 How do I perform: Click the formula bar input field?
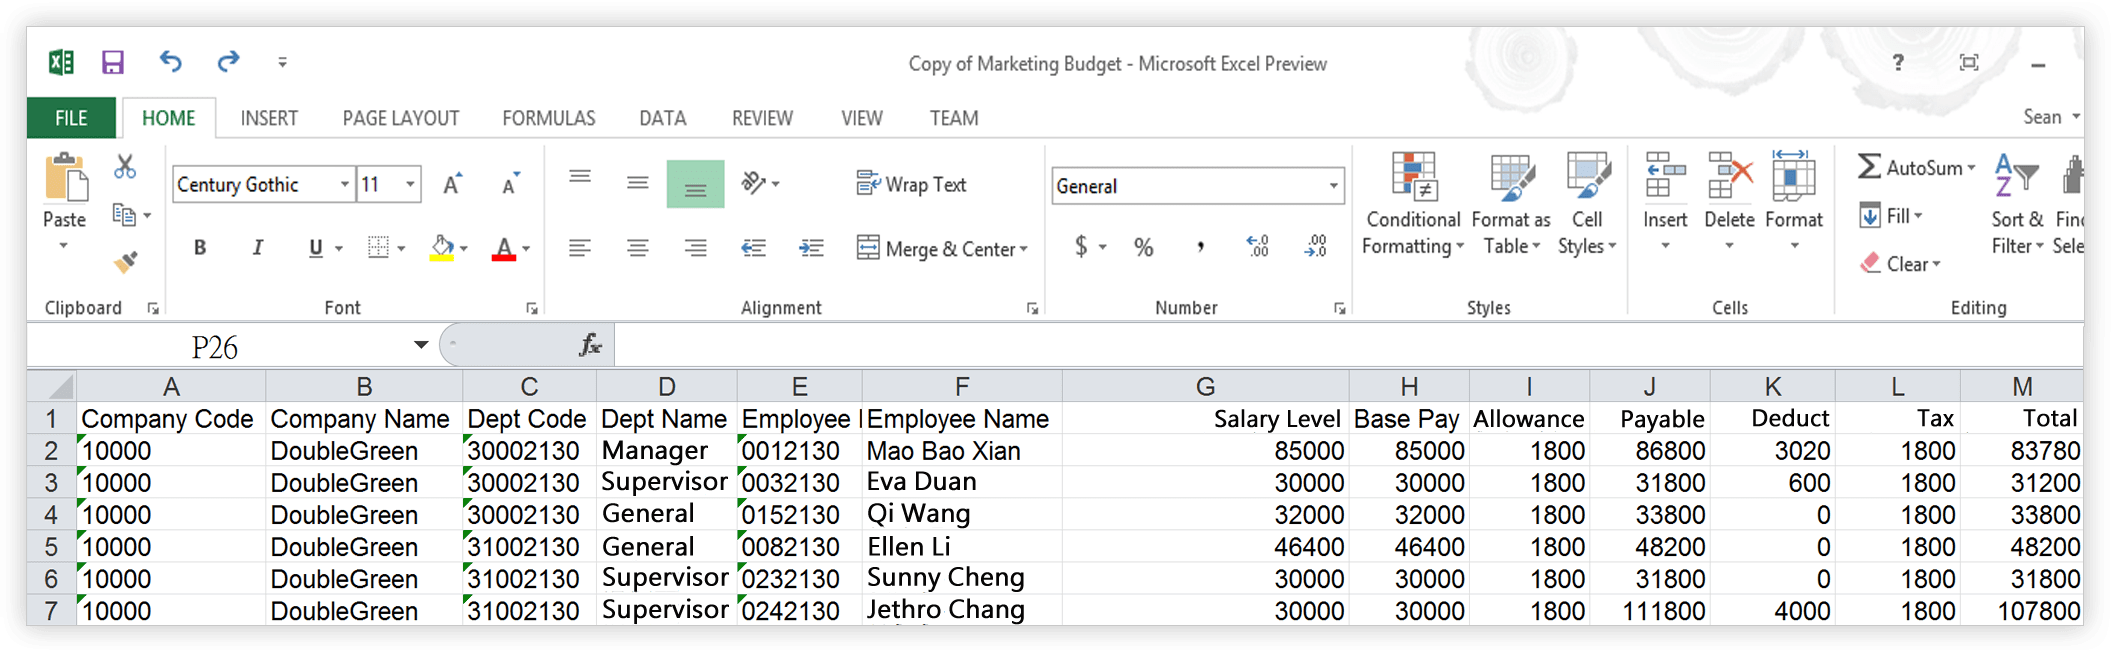tap(1348, 346)
